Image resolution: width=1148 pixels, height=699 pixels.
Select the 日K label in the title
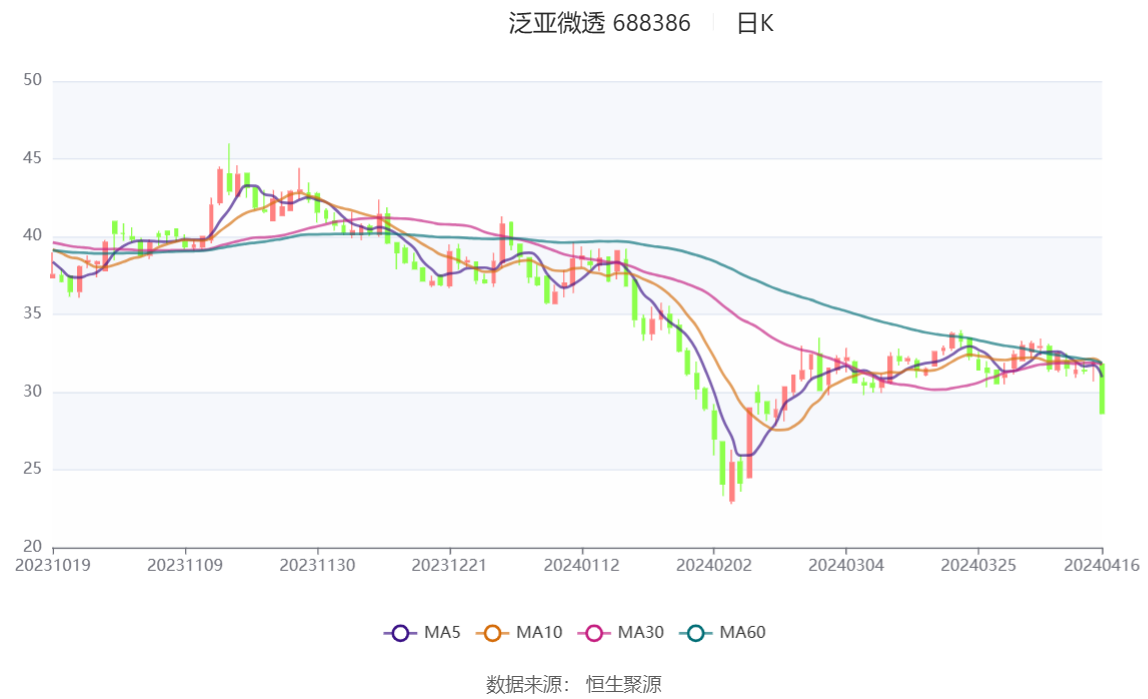(x=755, y=23)
